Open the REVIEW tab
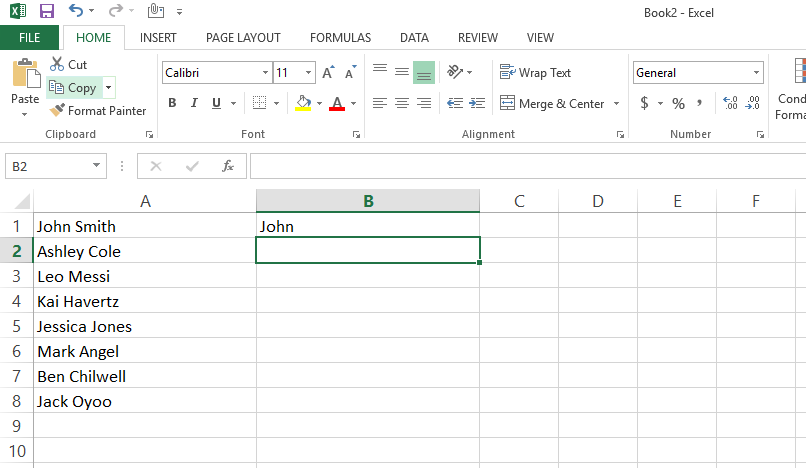 click(478, 38)
